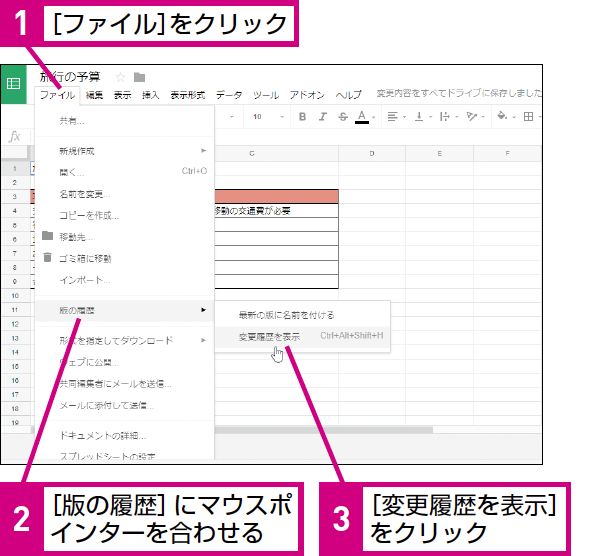Click the save status text 変更内容をすべてドライブに保存しました

[459, 93]
